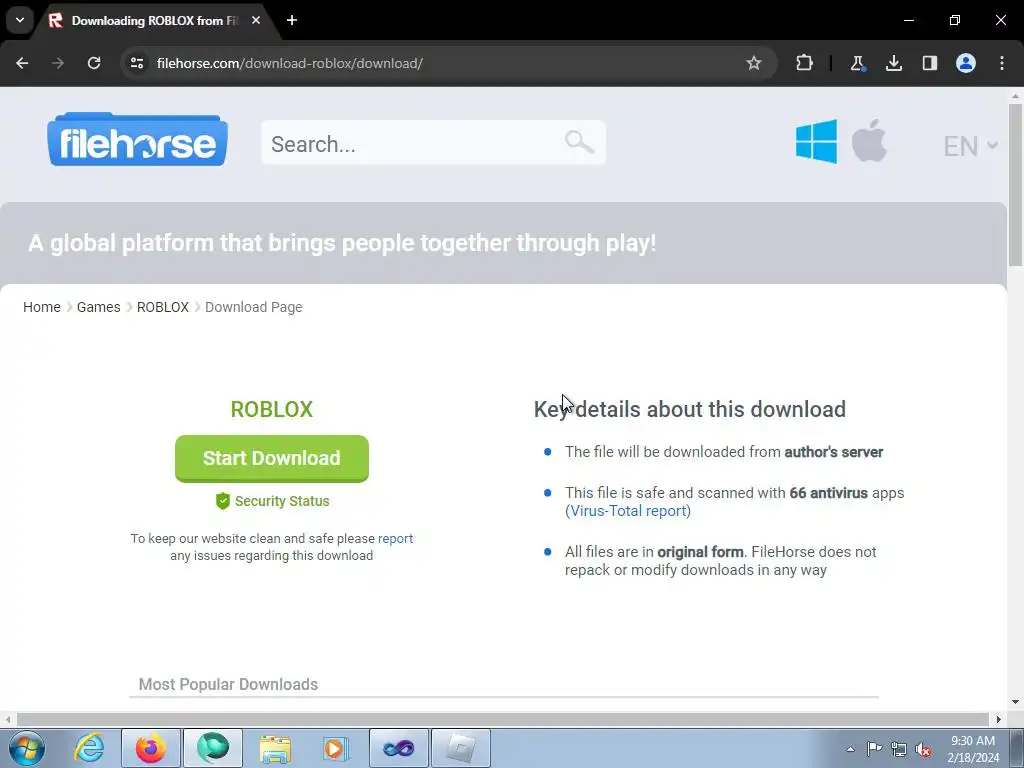Image resolution: width=1024 pixels, height=768 pixels.
Task: Click the green Security Status shield
Action: click(223, 501)
